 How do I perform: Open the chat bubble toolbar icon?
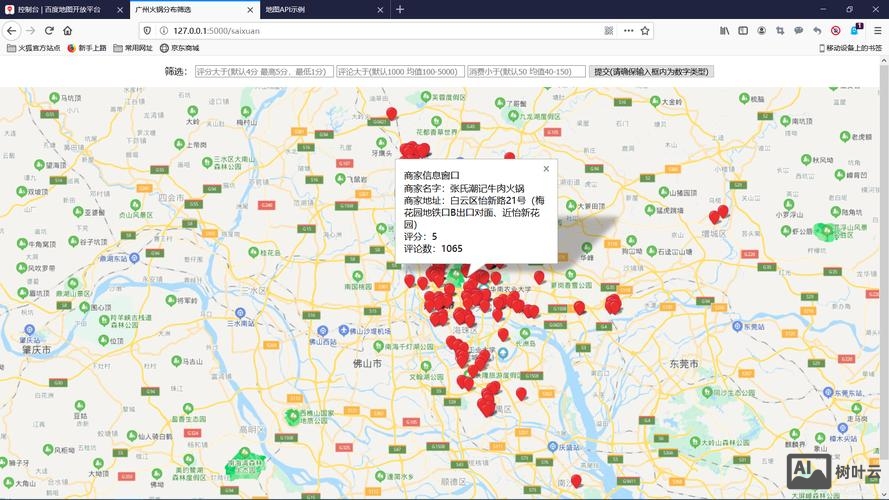[798, 31]
